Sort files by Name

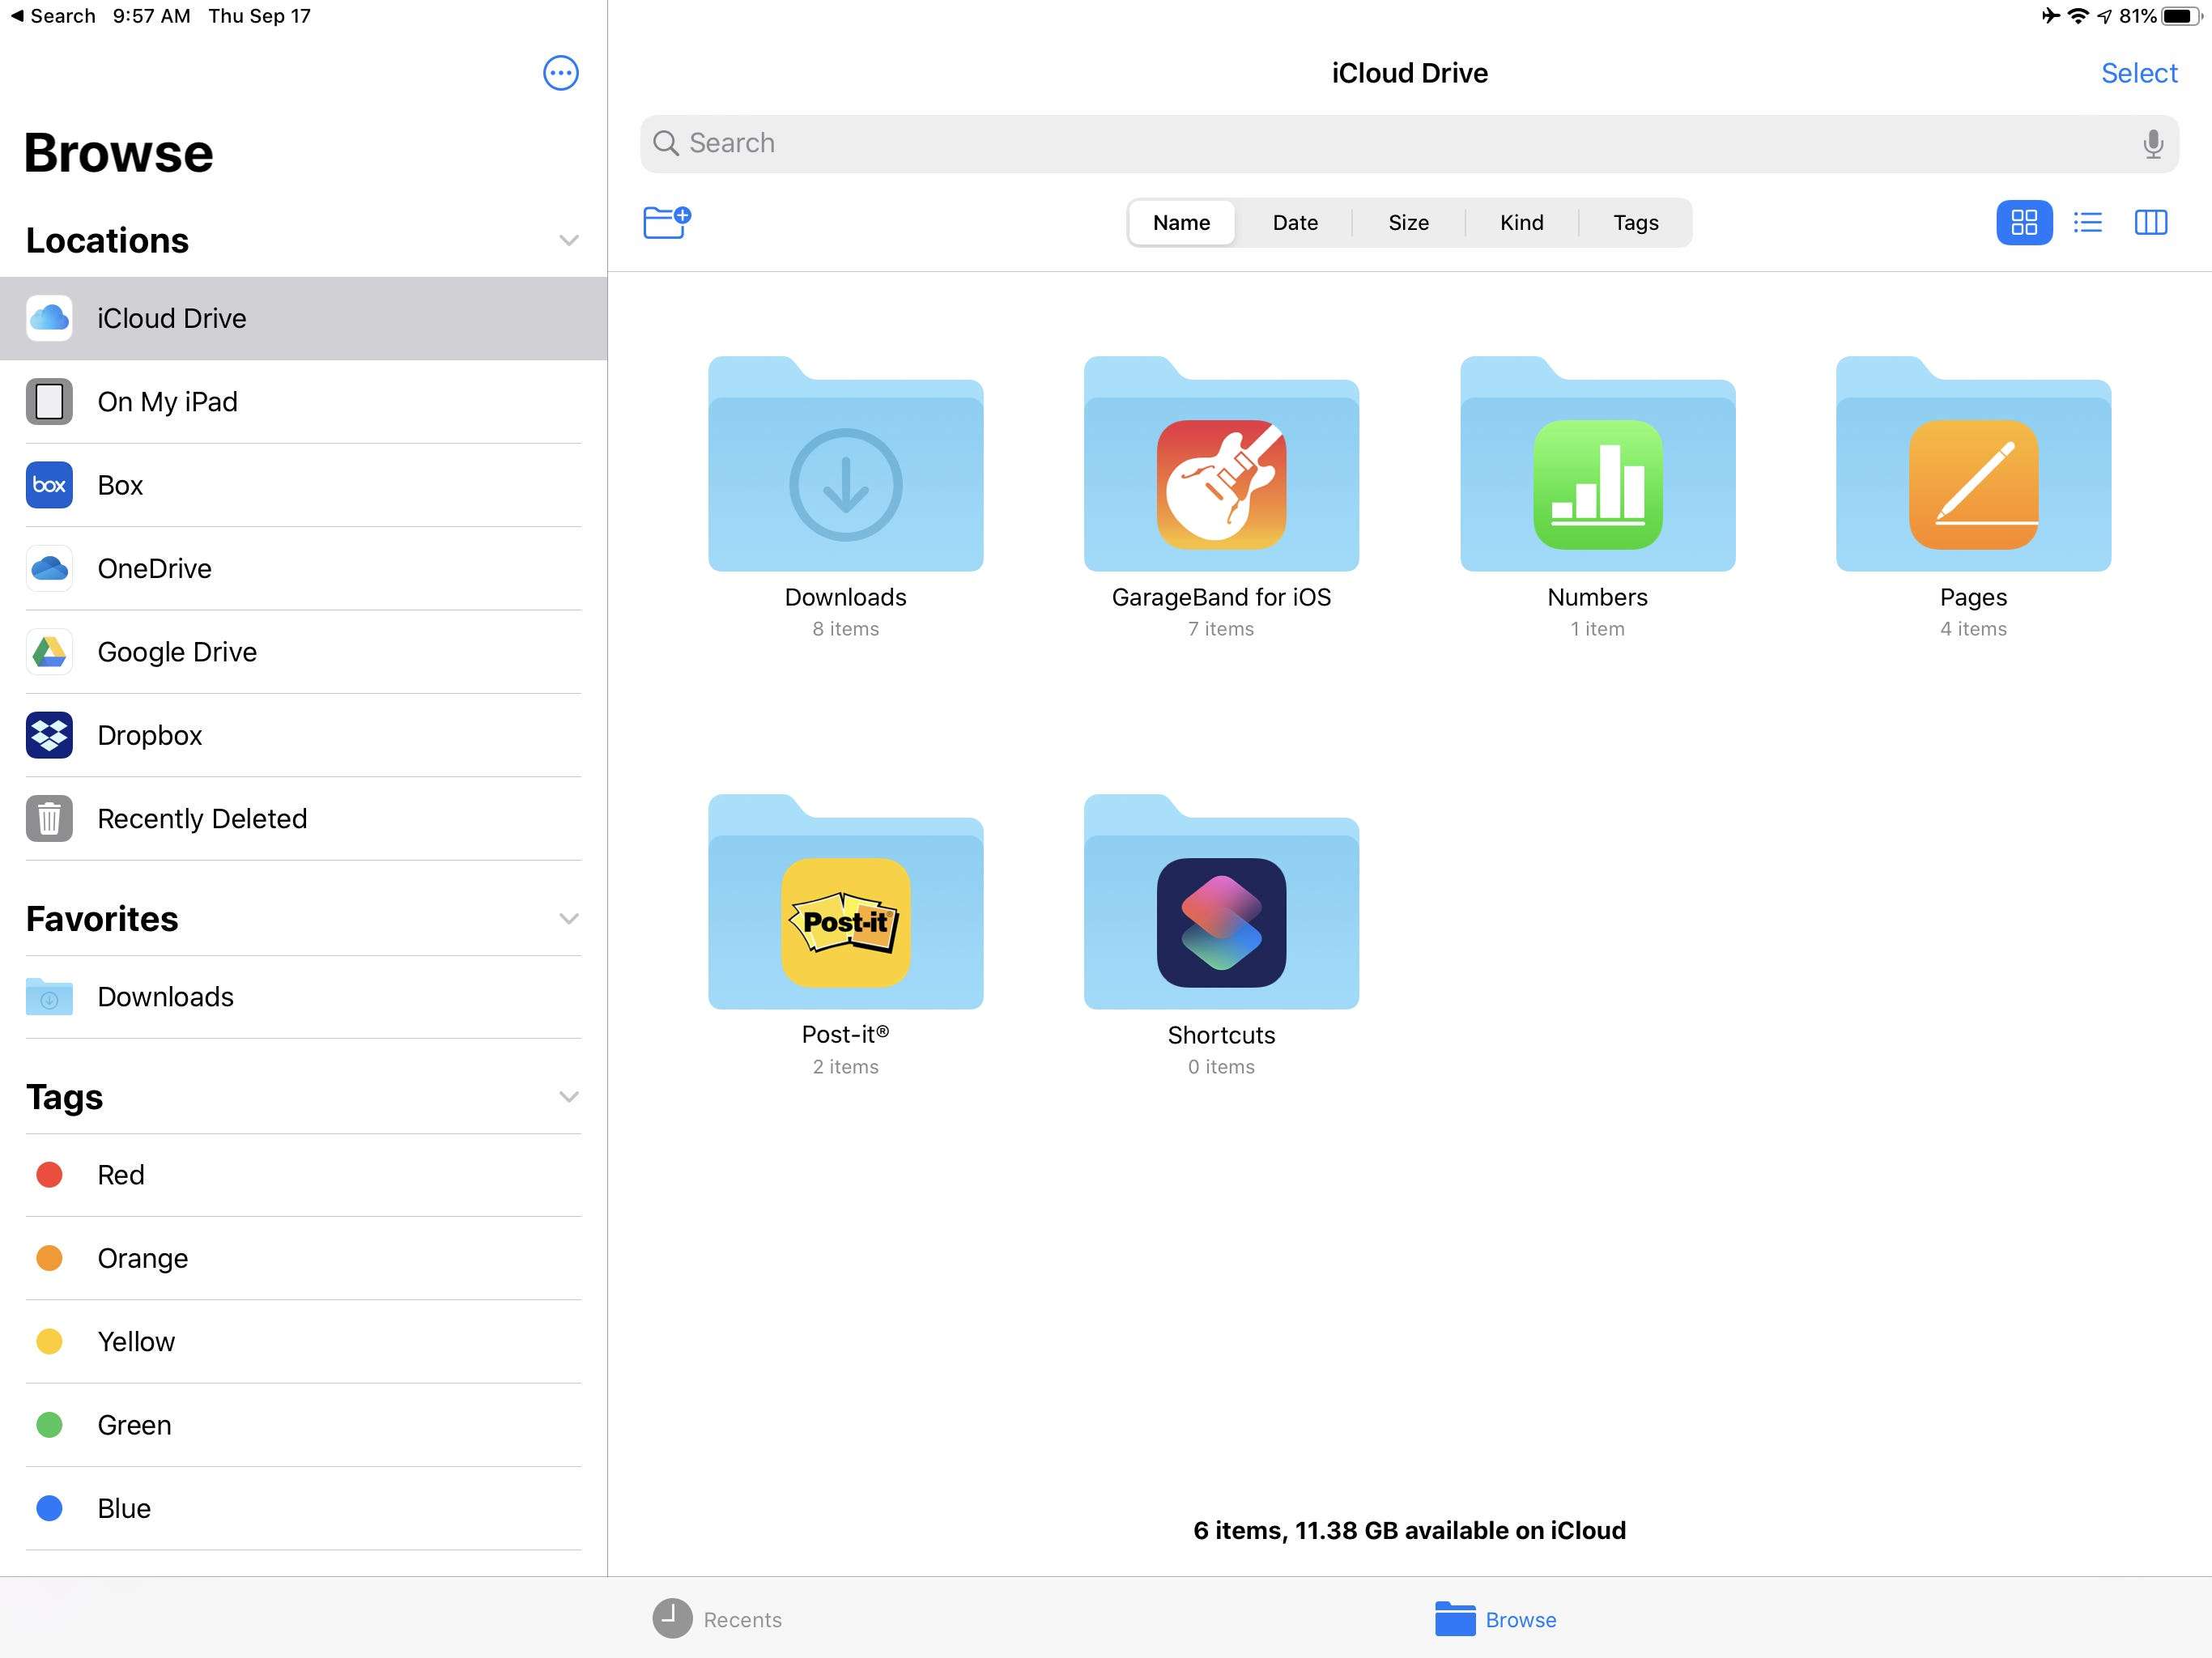1183,221
